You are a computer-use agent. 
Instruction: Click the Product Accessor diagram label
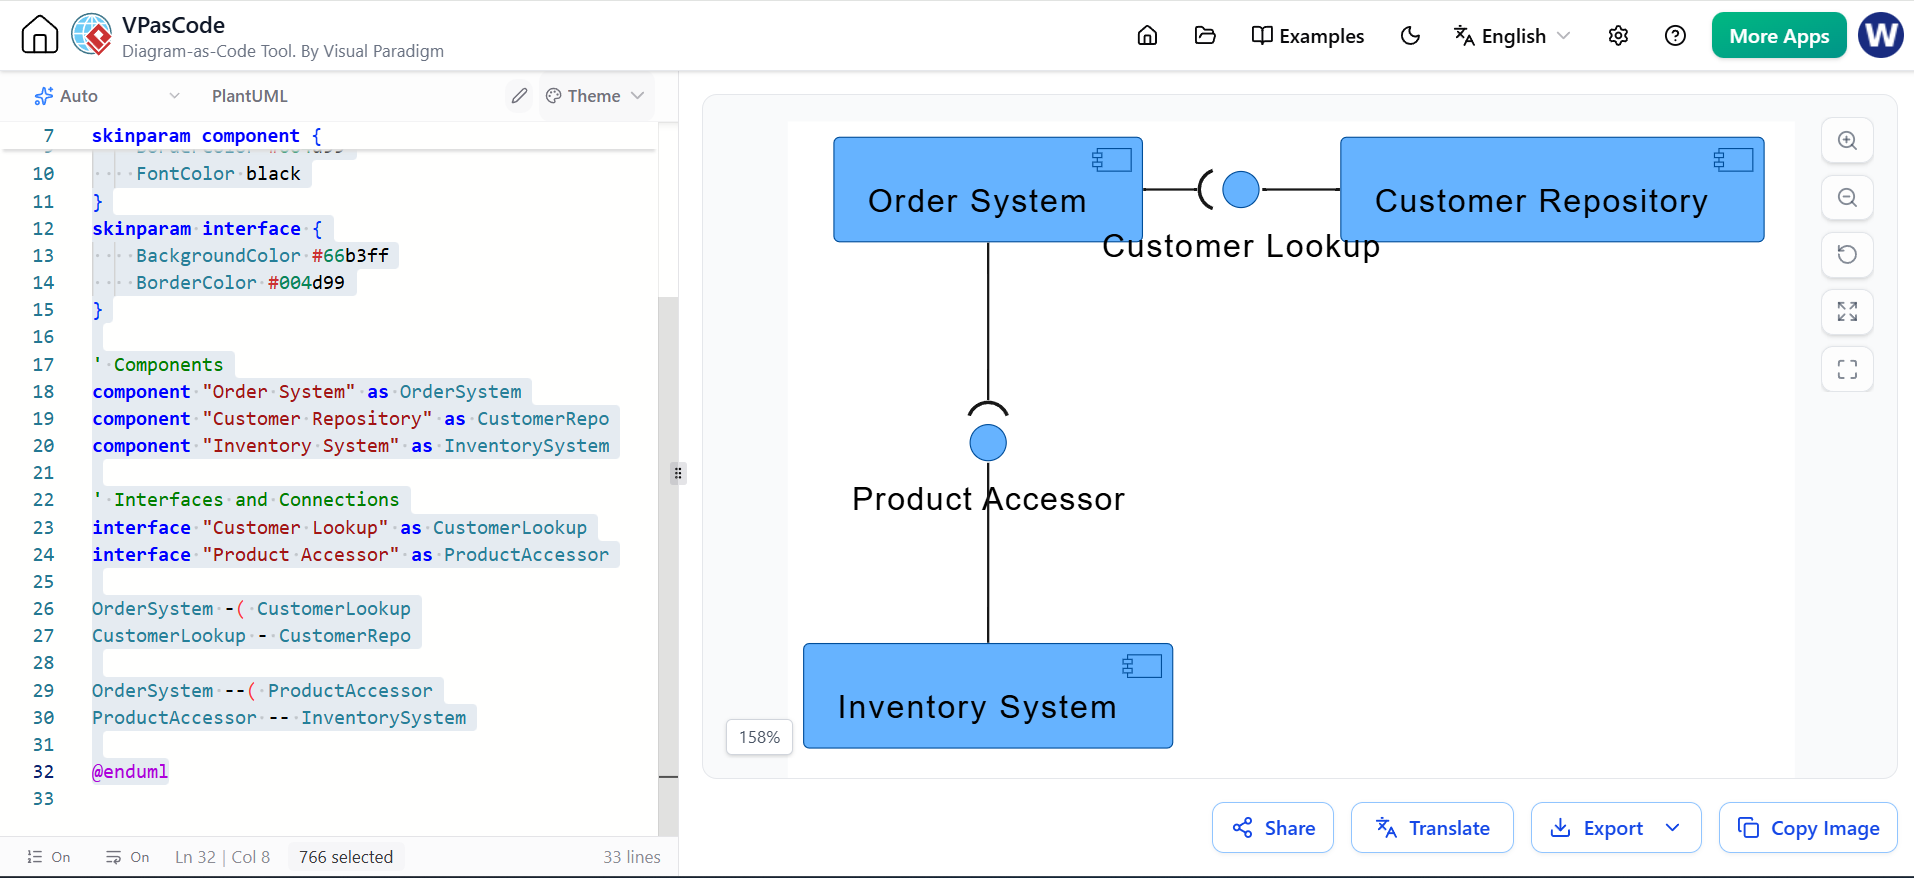[x=988, y=499]
